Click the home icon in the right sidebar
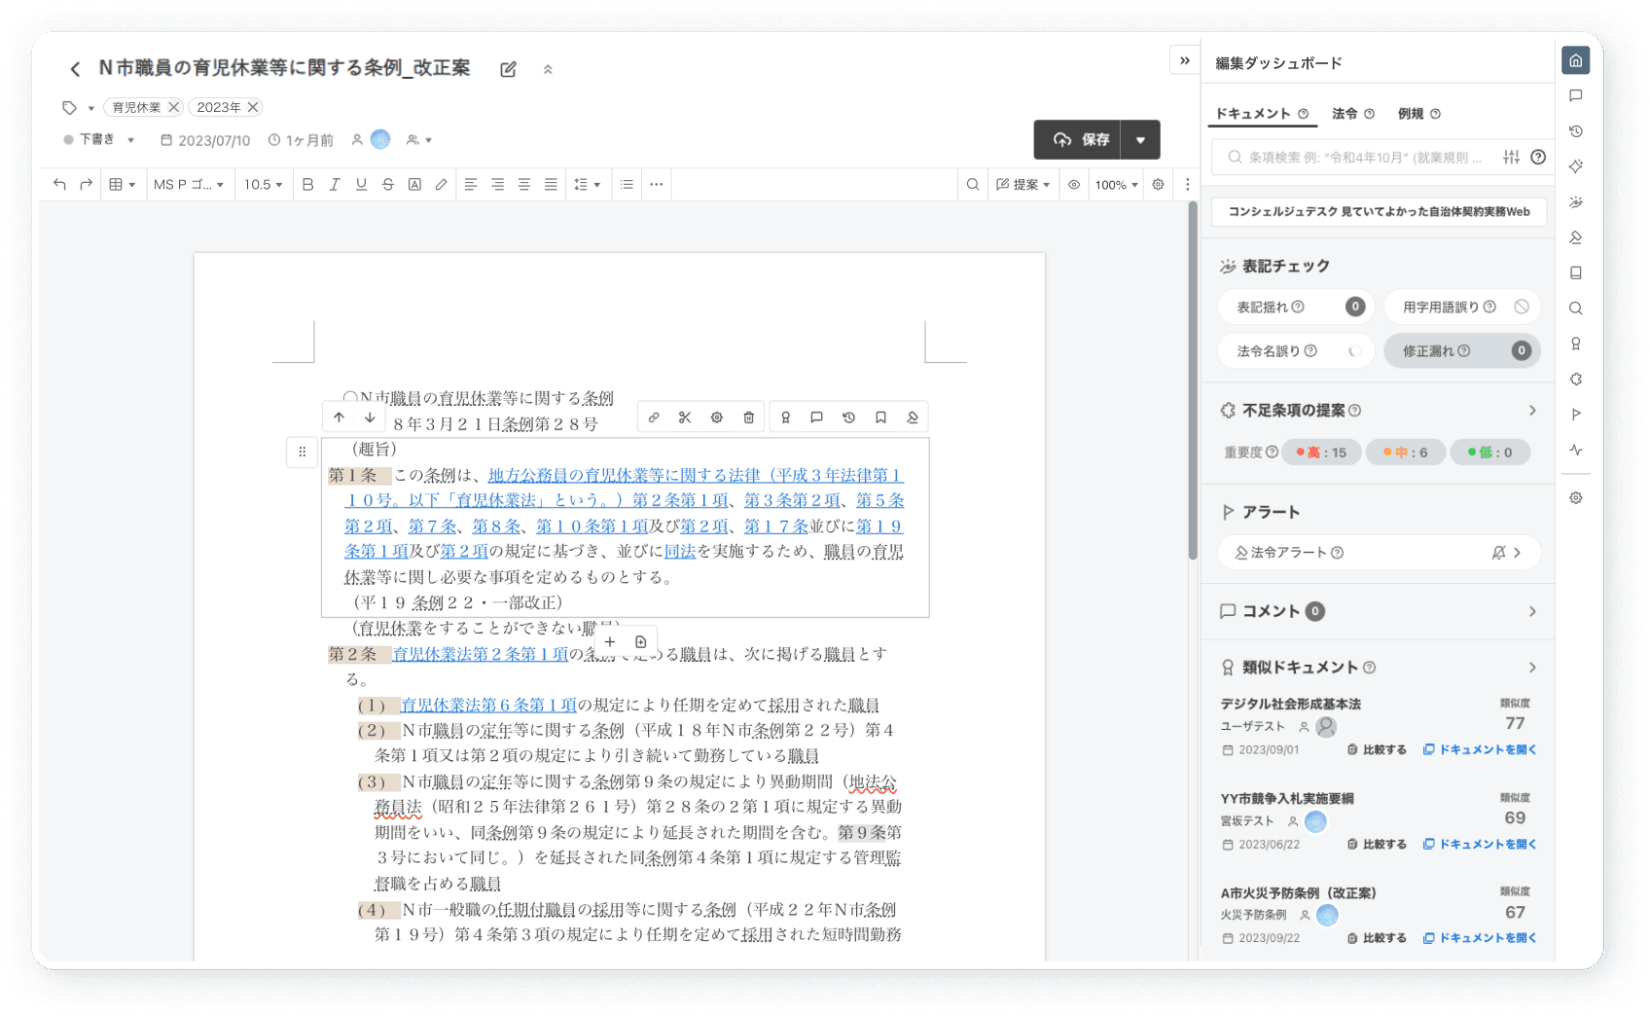 pos(1575,61)
